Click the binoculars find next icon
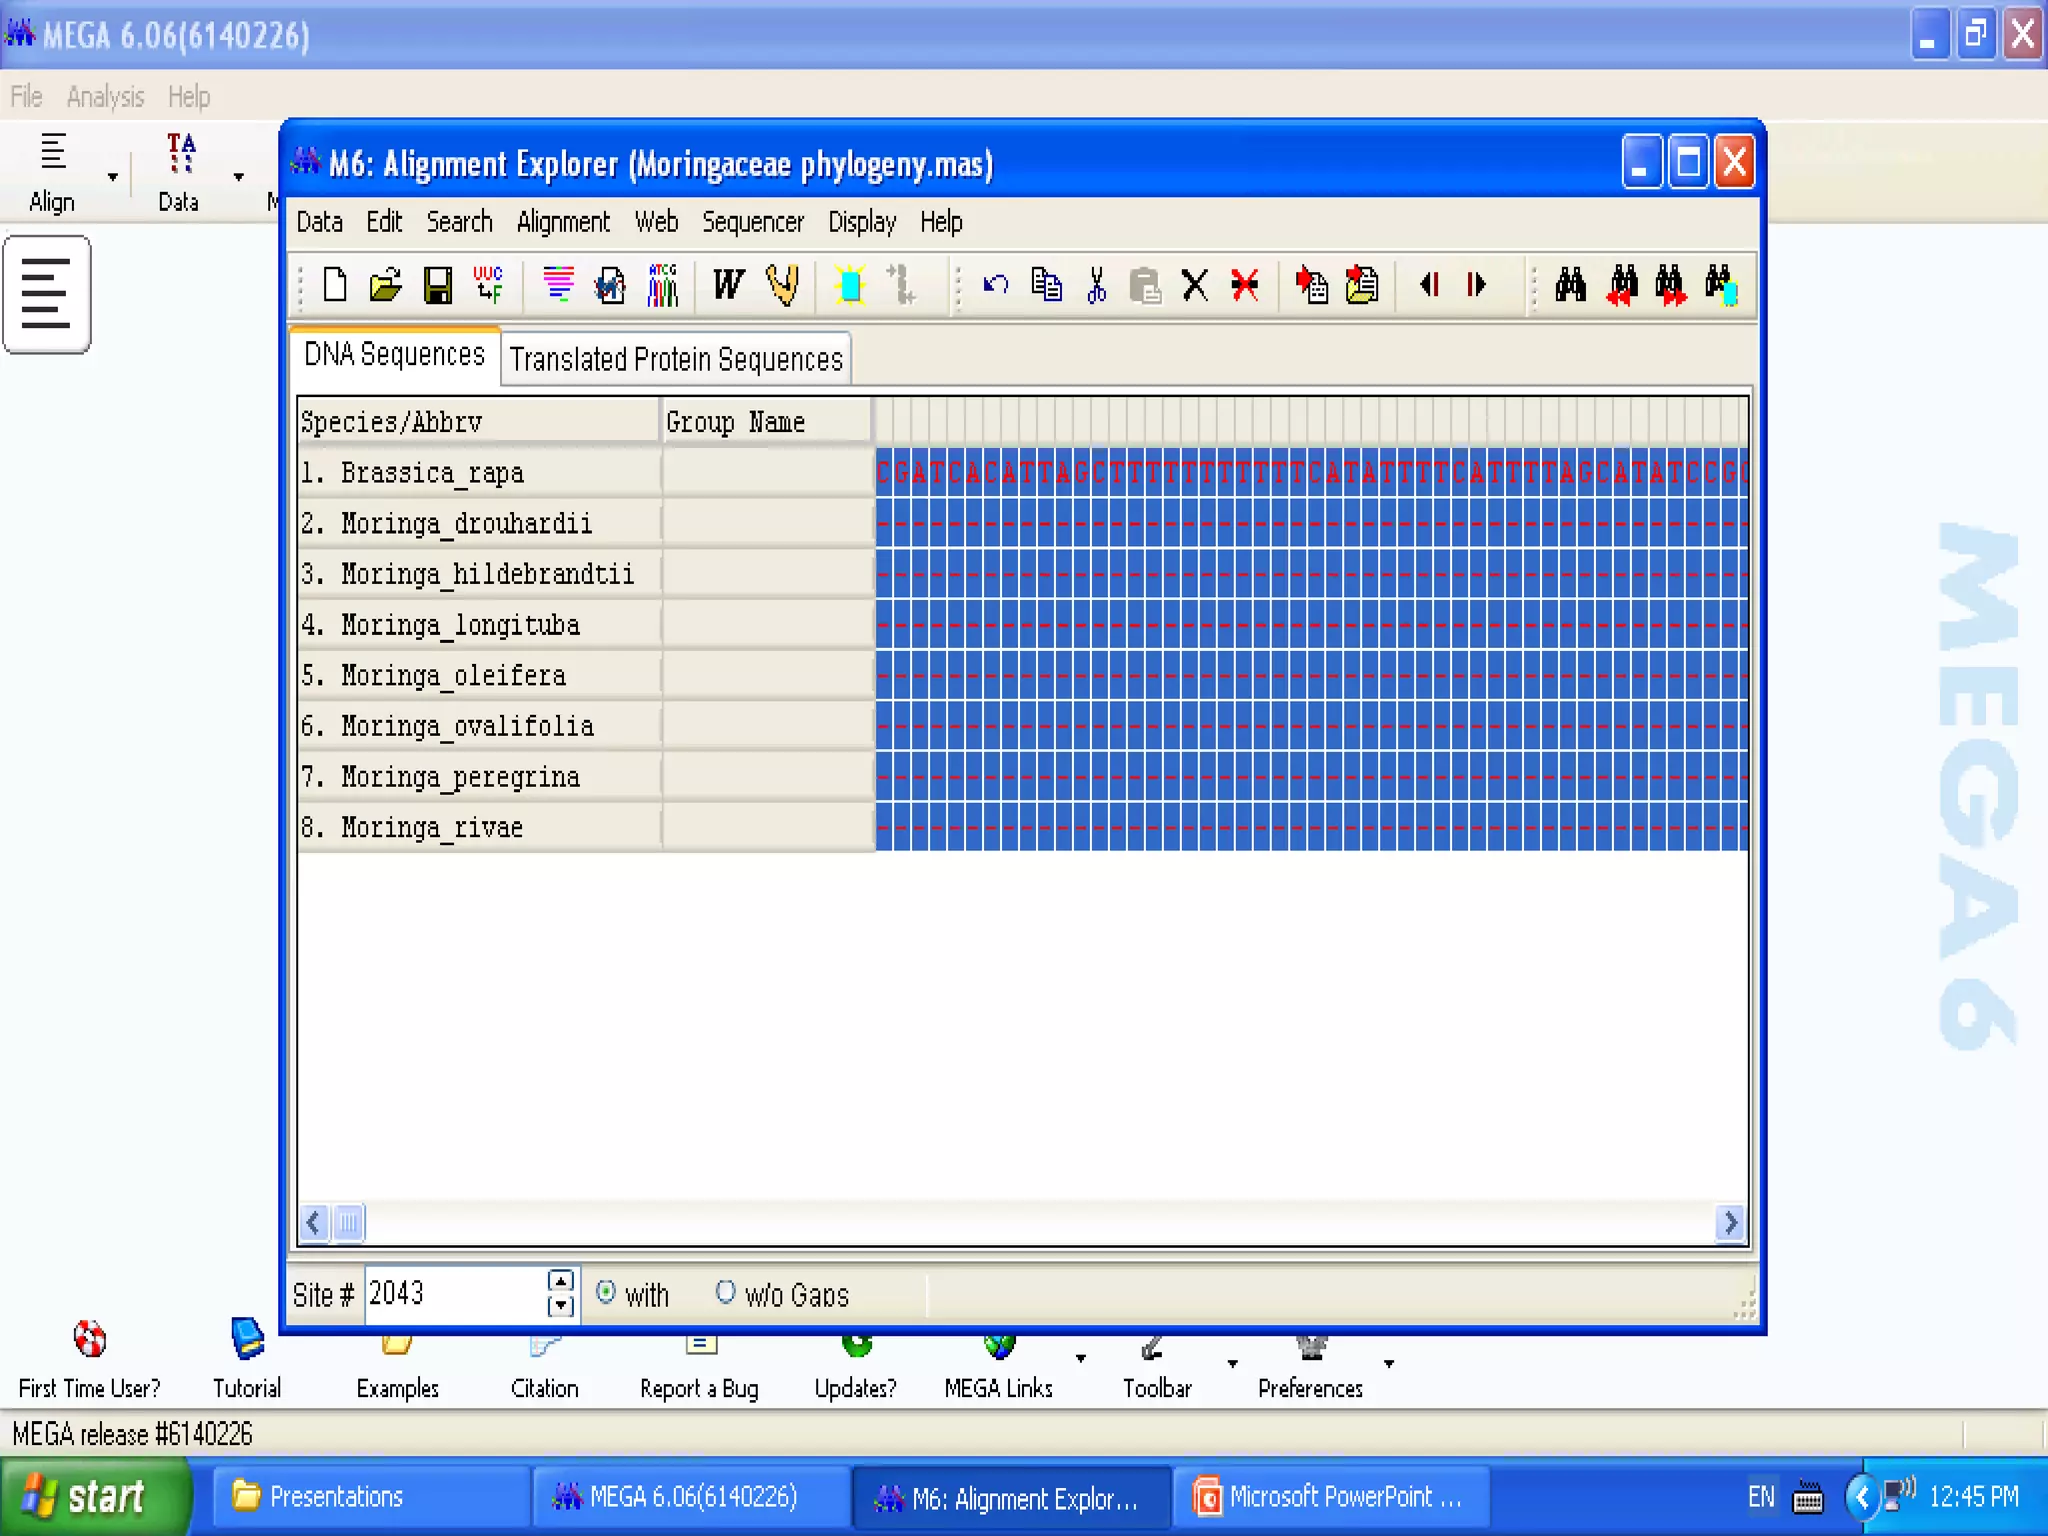This screenshot has height=1536, width=2048. [1670, 285]
